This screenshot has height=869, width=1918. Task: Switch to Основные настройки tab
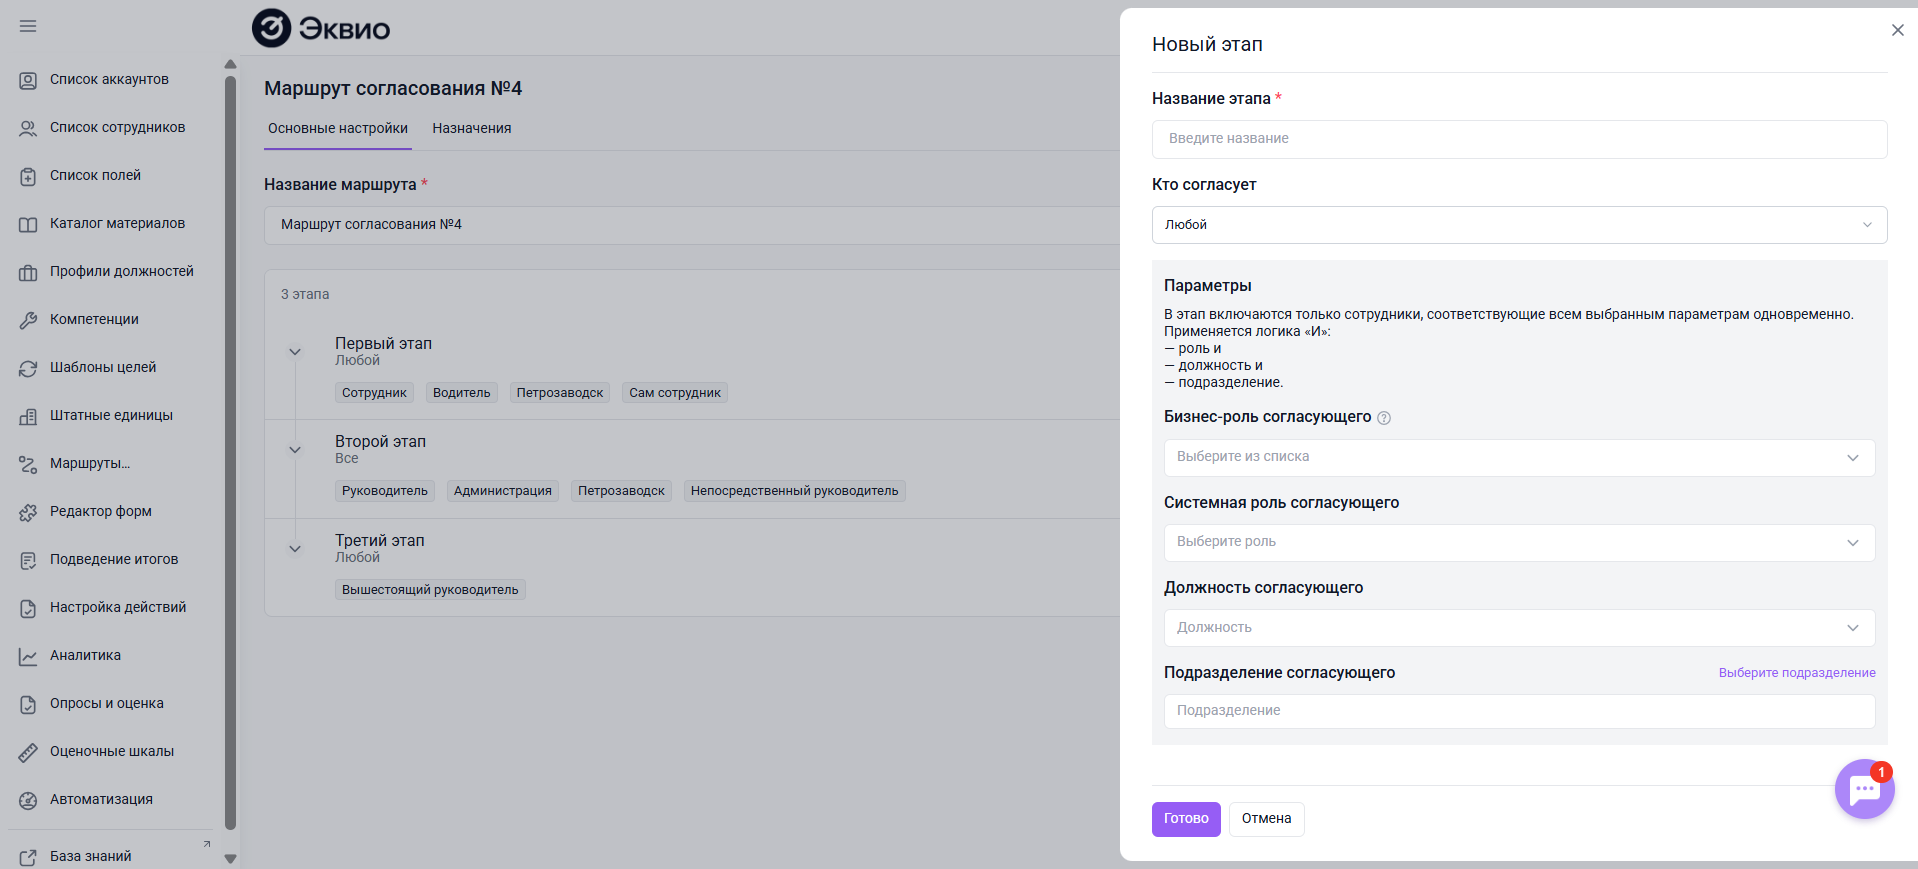(x=338, y=128)
